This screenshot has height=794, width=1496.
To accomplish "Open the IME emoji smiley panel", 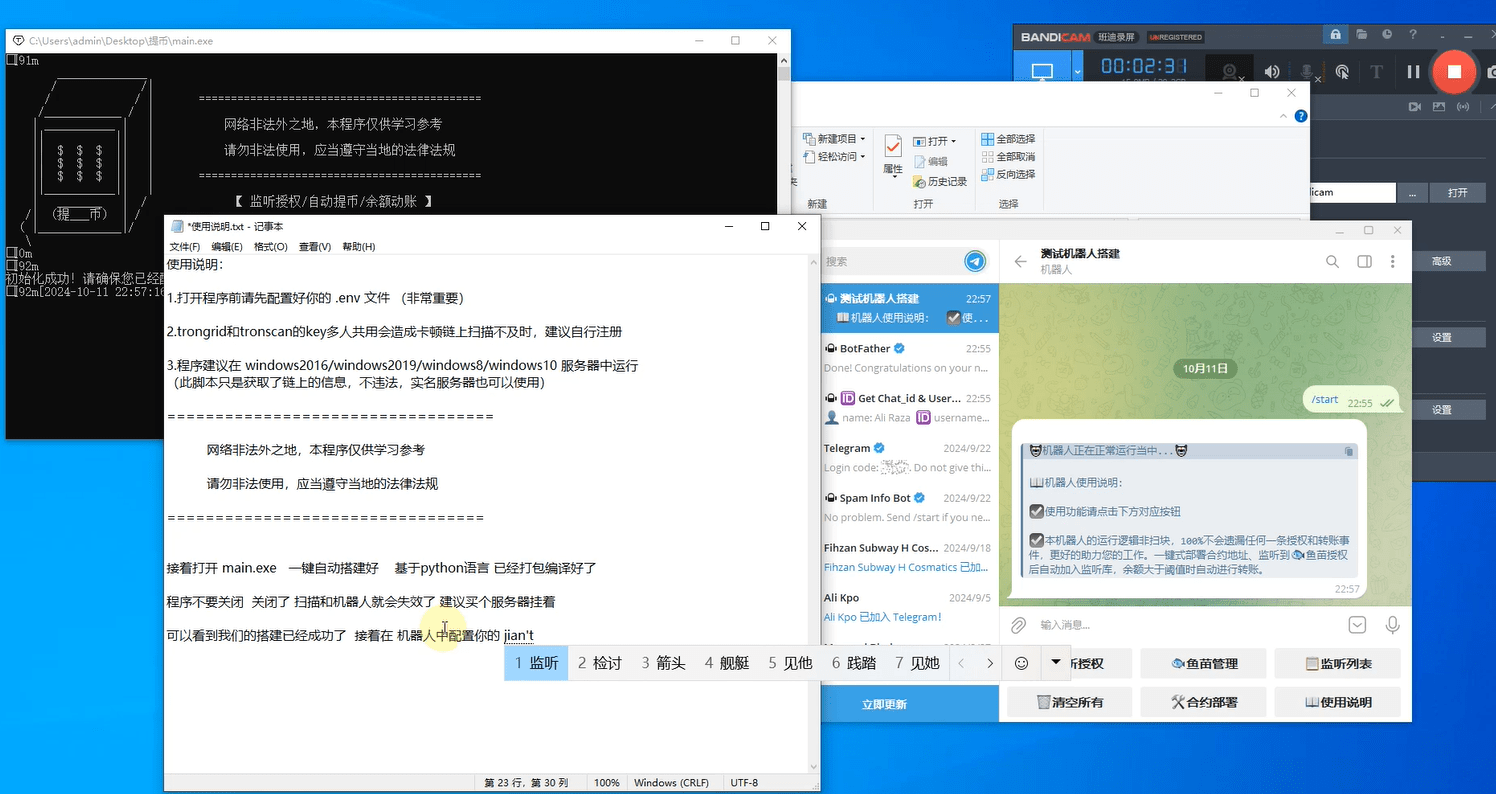I will [1021, 662].
